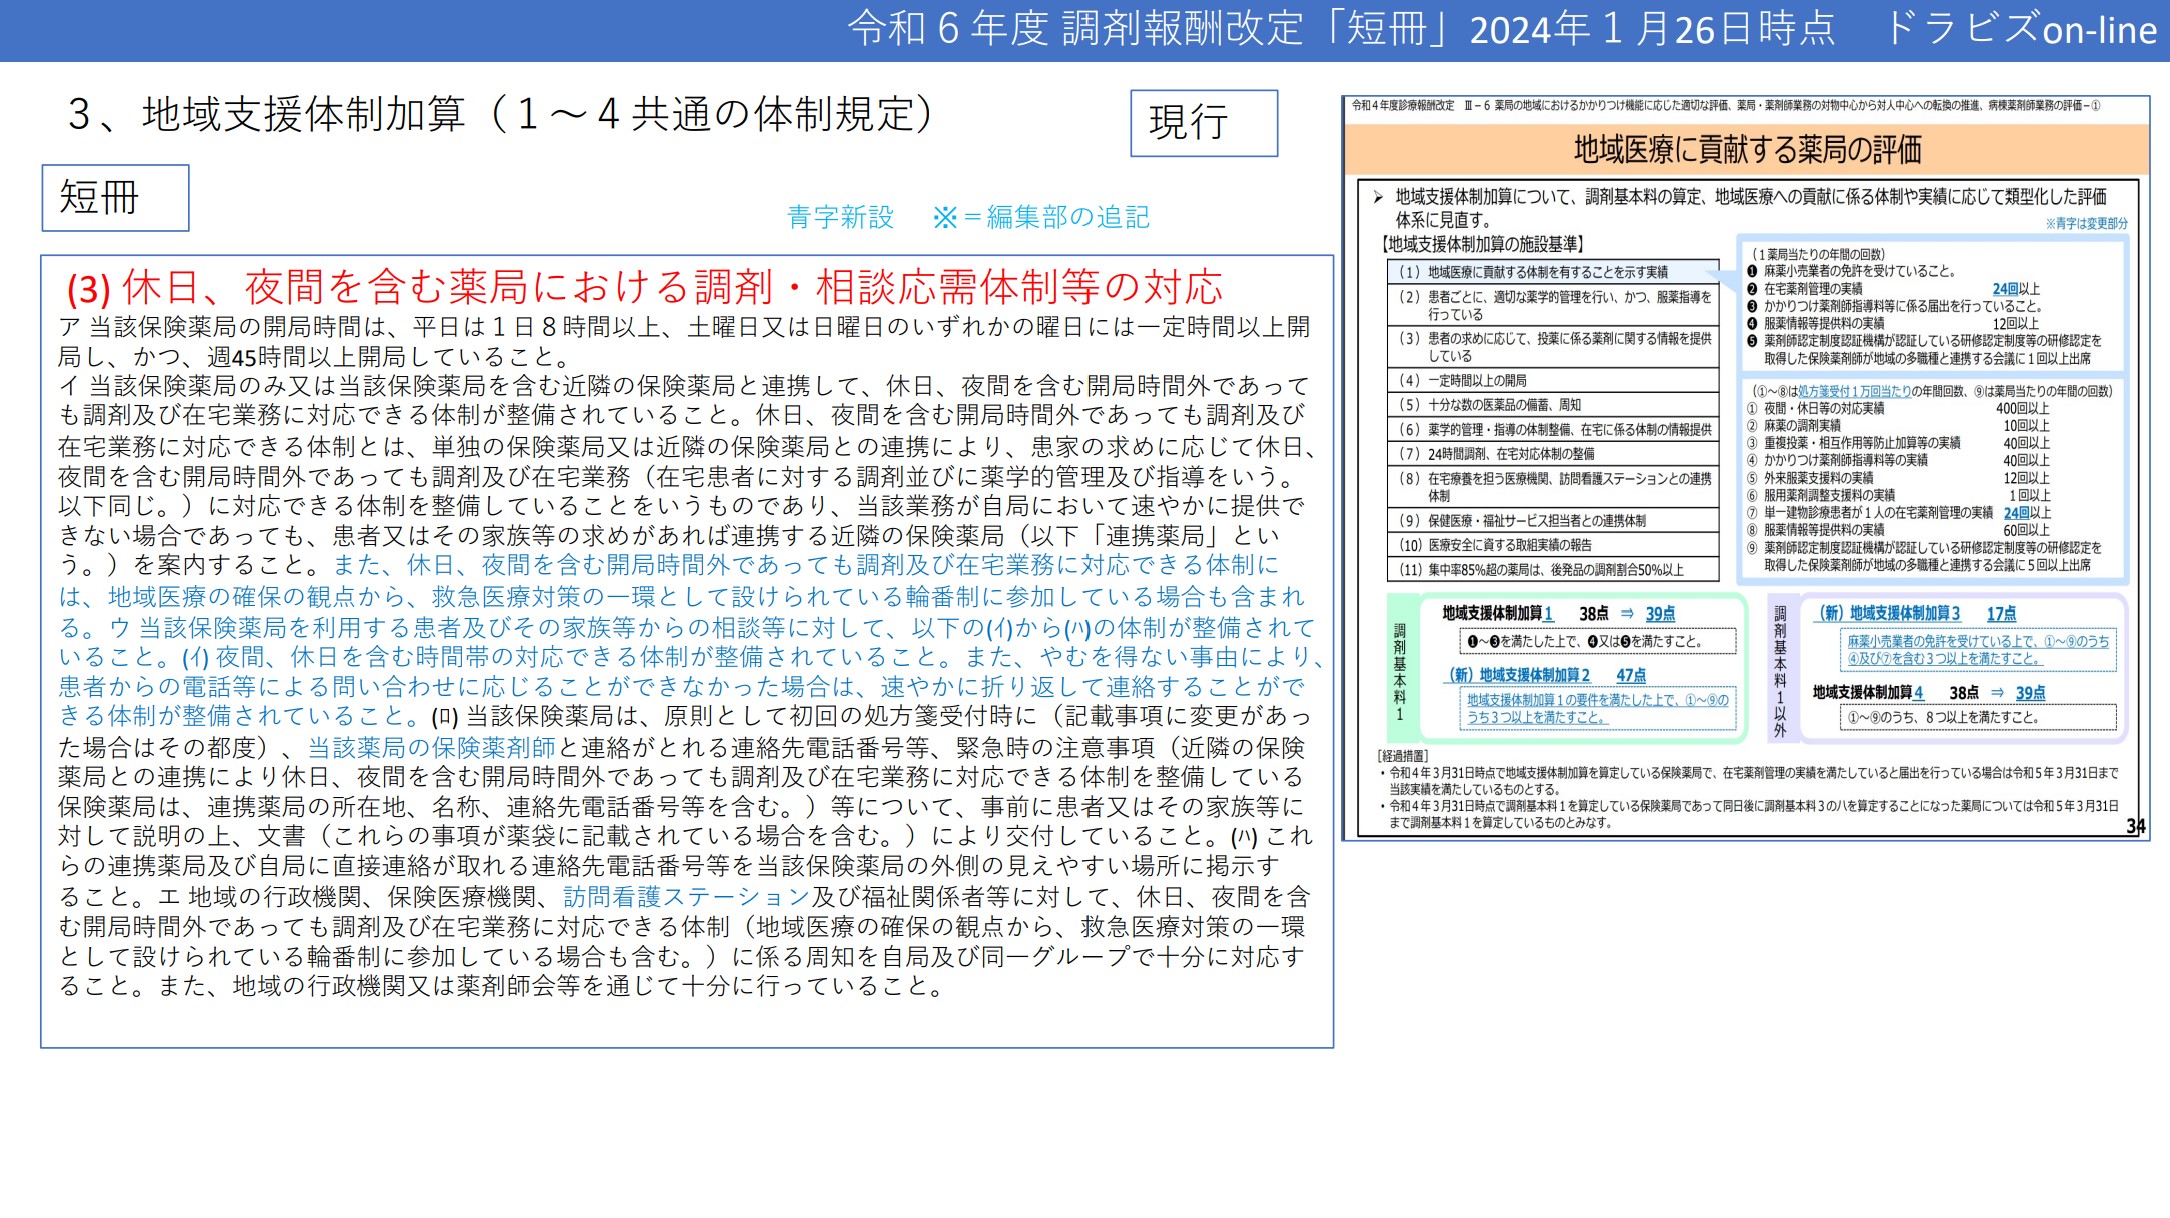Click the underlined 17点 for 地域支援体制加算3
The image size is (2170, 1218).
pyautogui.click(x=2001, y=614)
